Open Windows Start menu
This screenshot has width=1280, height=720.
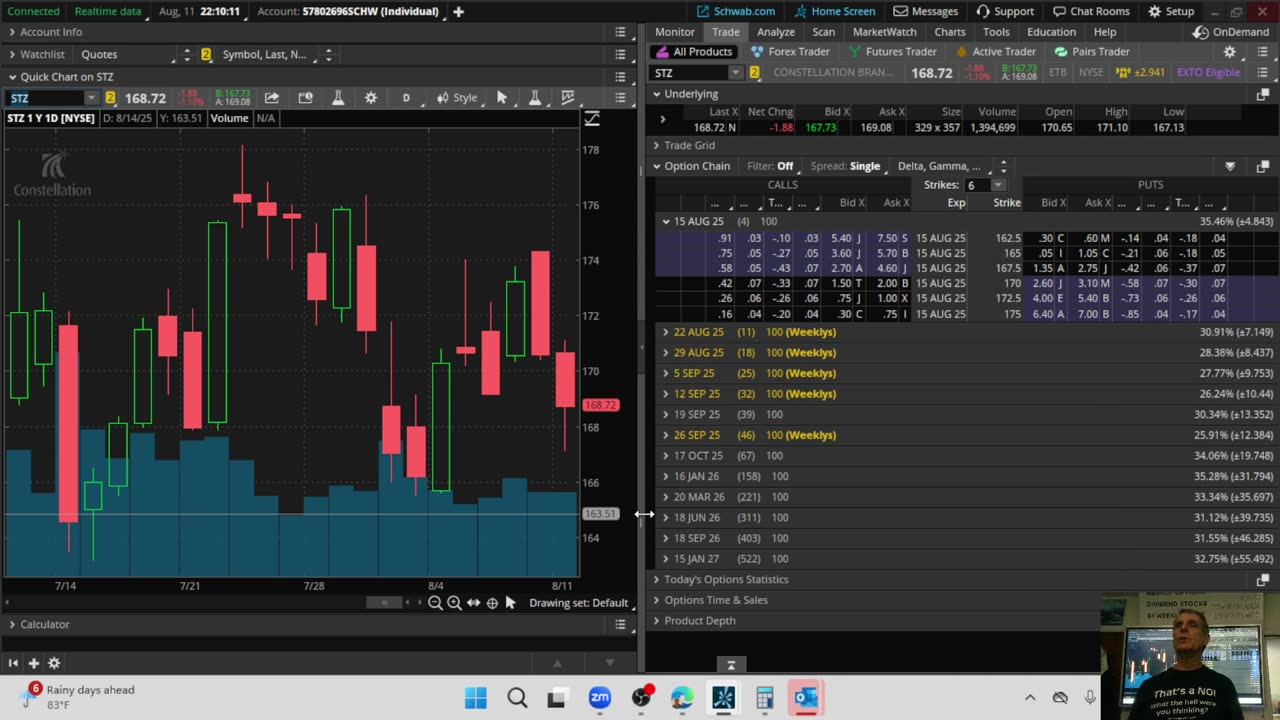476,697
